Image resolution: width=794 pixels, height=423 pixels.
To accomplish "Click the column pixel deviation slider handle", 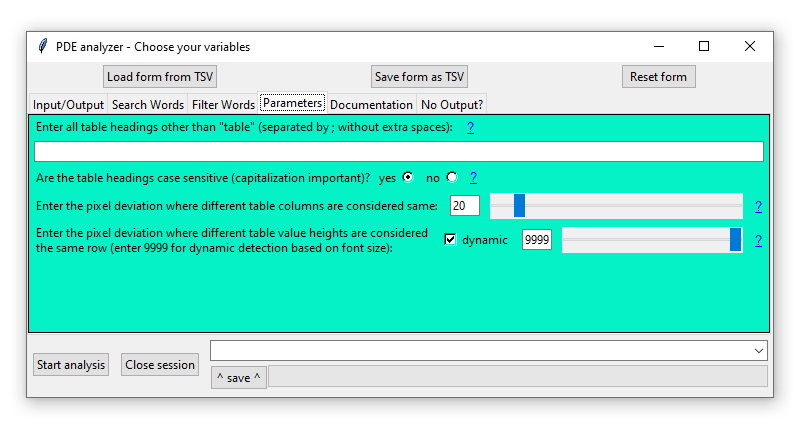I will pyautogui.click(x=519, y=206).
